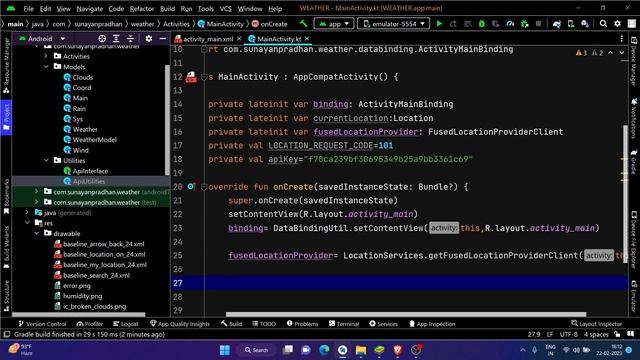Open Layout Inspector tool window
This screenshot has height=360, width=640.
click(x=596, y=324)
